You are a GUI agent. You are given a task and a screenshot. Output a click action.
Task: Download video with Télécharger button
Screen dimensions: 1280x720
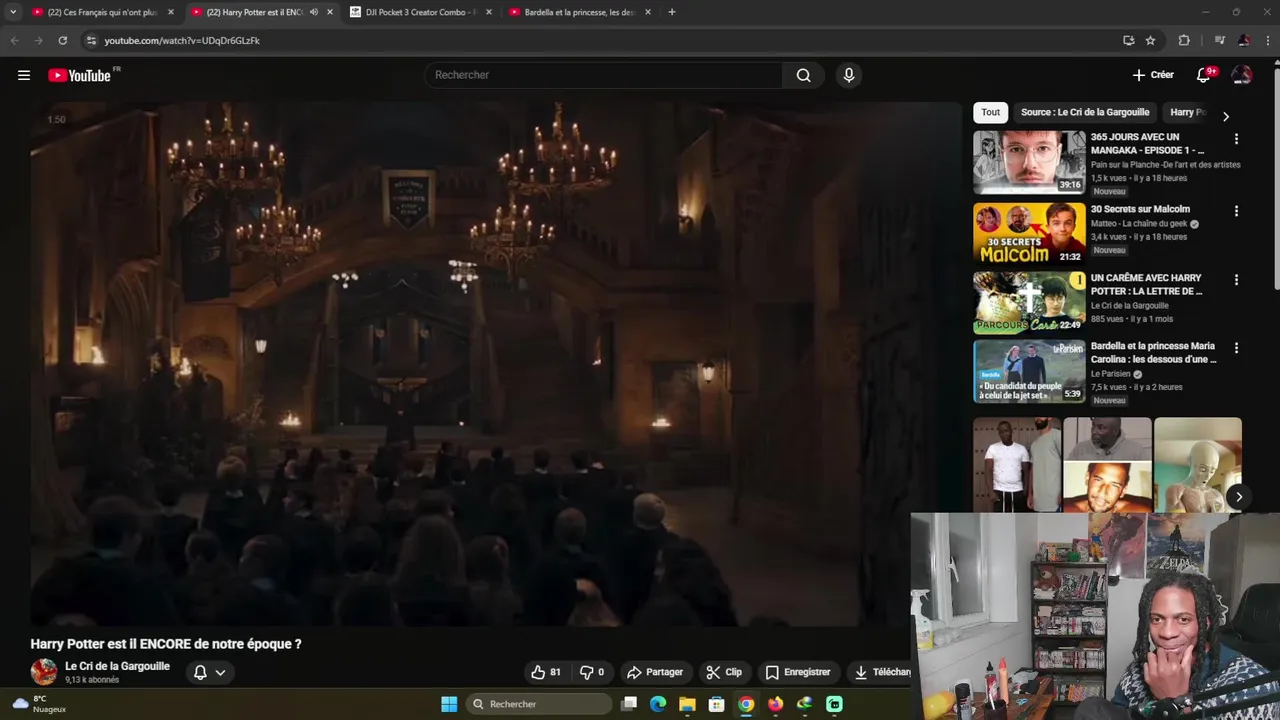point(879,672)
